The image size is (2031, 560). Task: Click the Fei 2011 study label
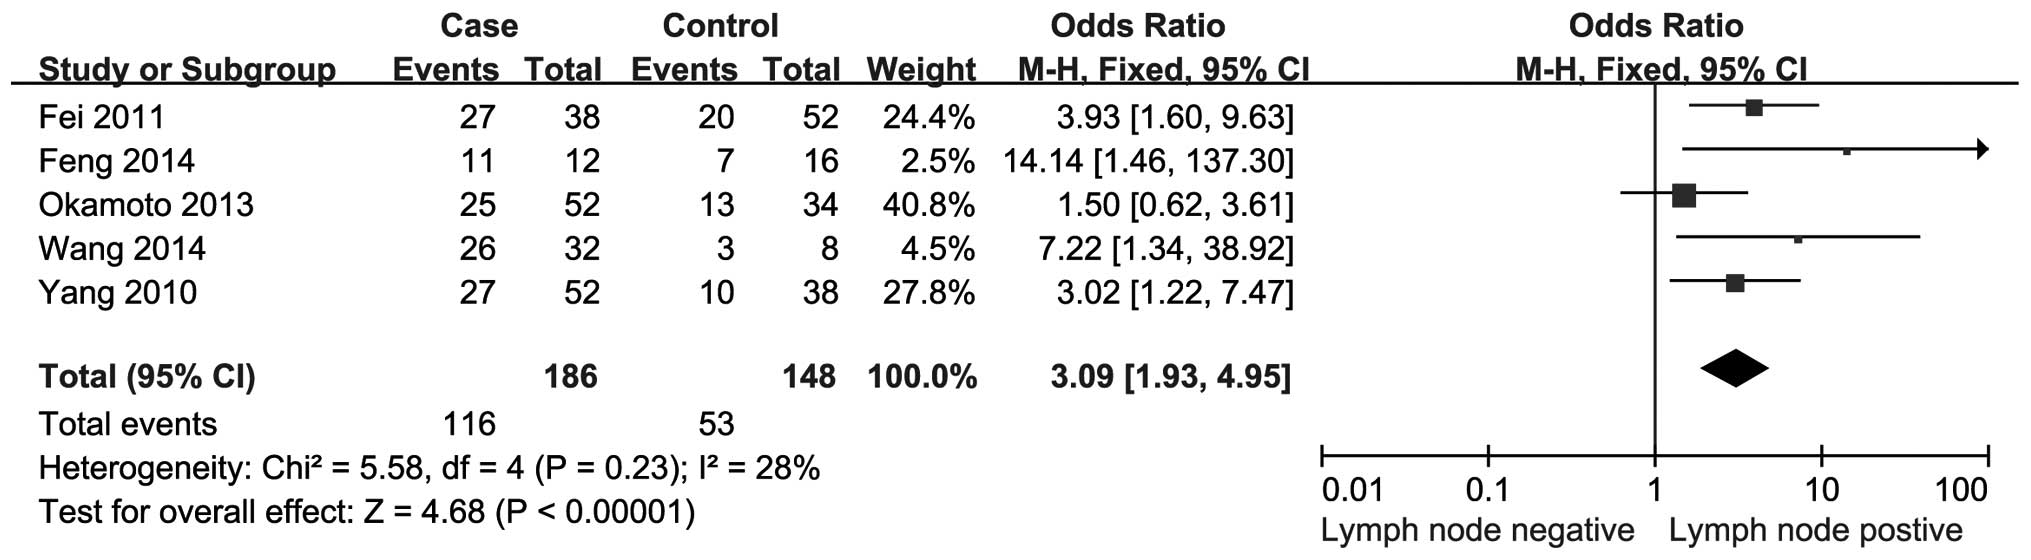[101, 117]
